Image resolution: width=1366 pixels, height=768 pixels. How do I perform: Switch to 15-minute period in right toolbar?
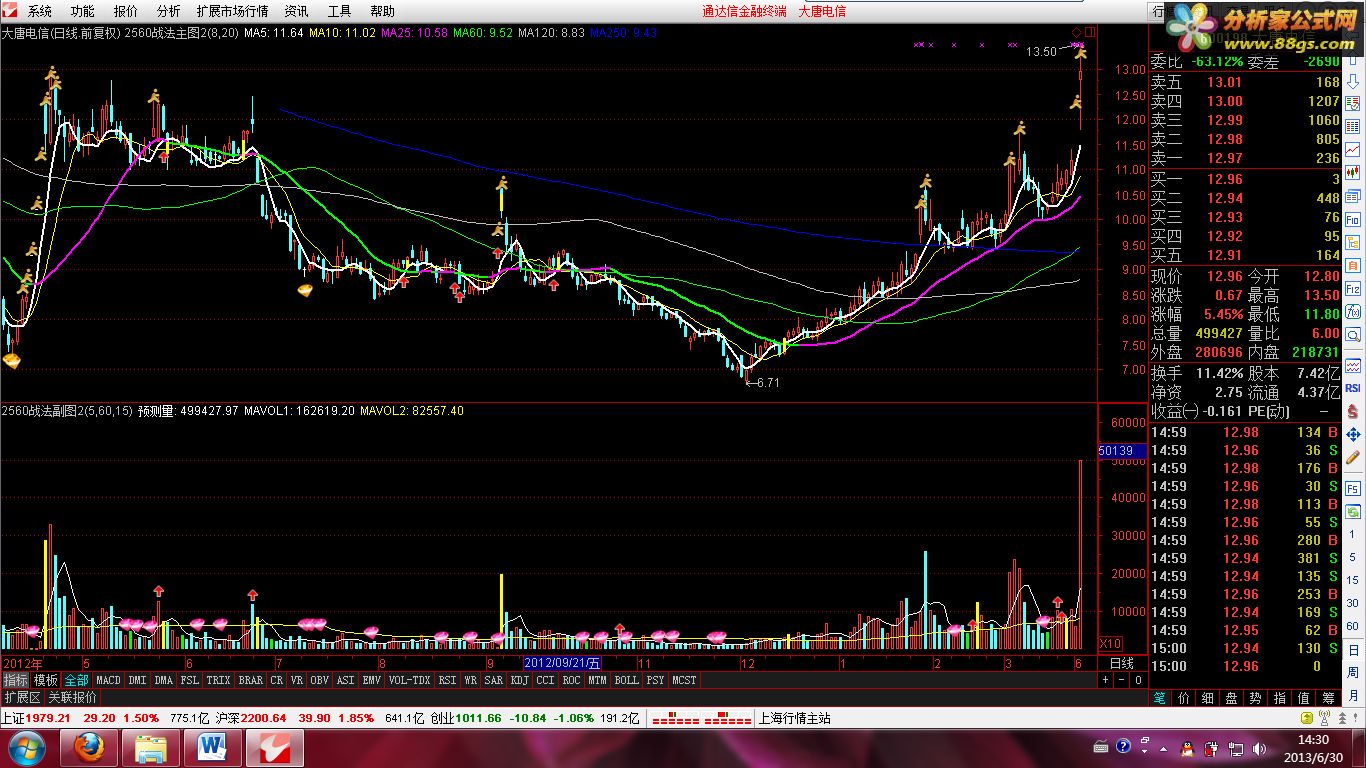coord(1352,580)
